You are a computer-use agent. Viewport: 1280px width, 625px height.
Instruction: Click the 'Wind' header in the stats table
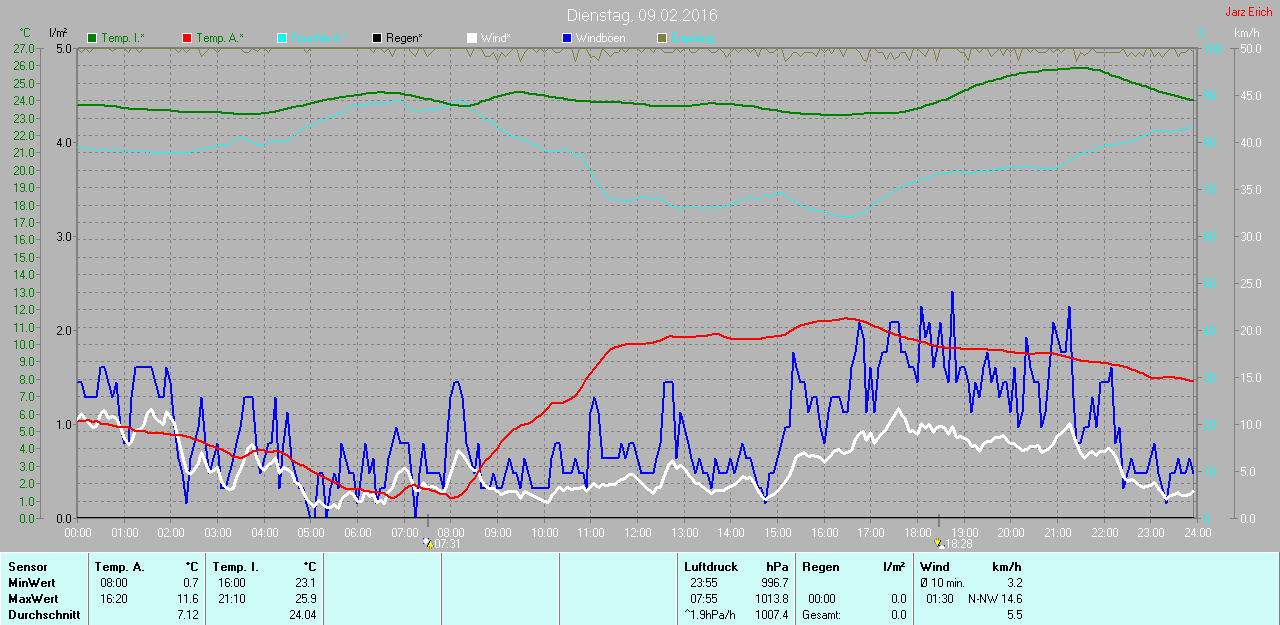935,567
